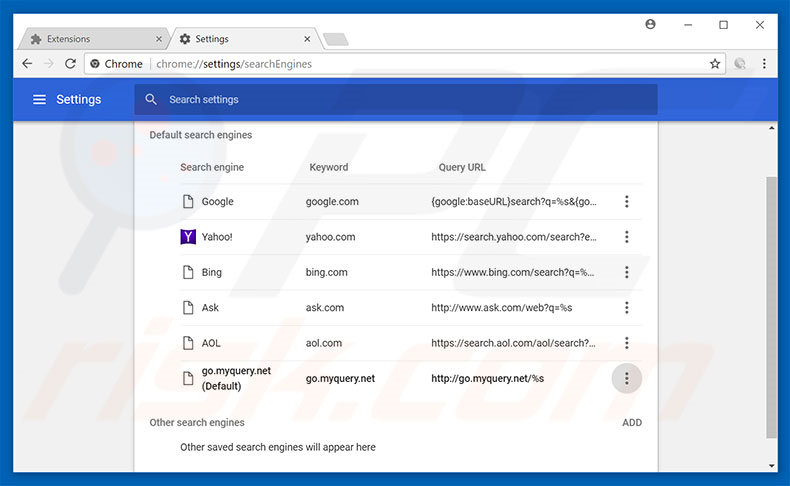Click 'Other saved search engines will appear here'
The image size is (790, 486).
pyautogui.click(x=278, y=447)
